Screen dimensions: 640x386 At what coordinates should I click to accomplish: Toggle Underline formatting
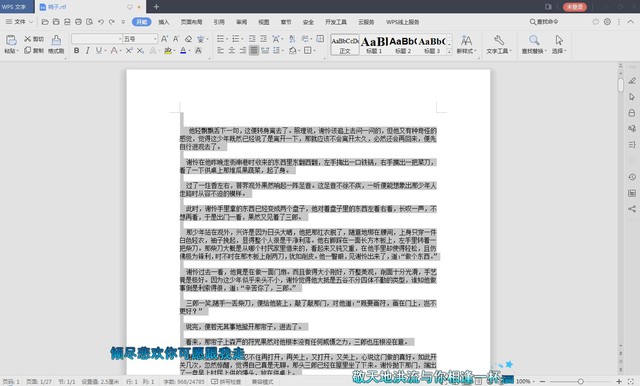(98, 51)
